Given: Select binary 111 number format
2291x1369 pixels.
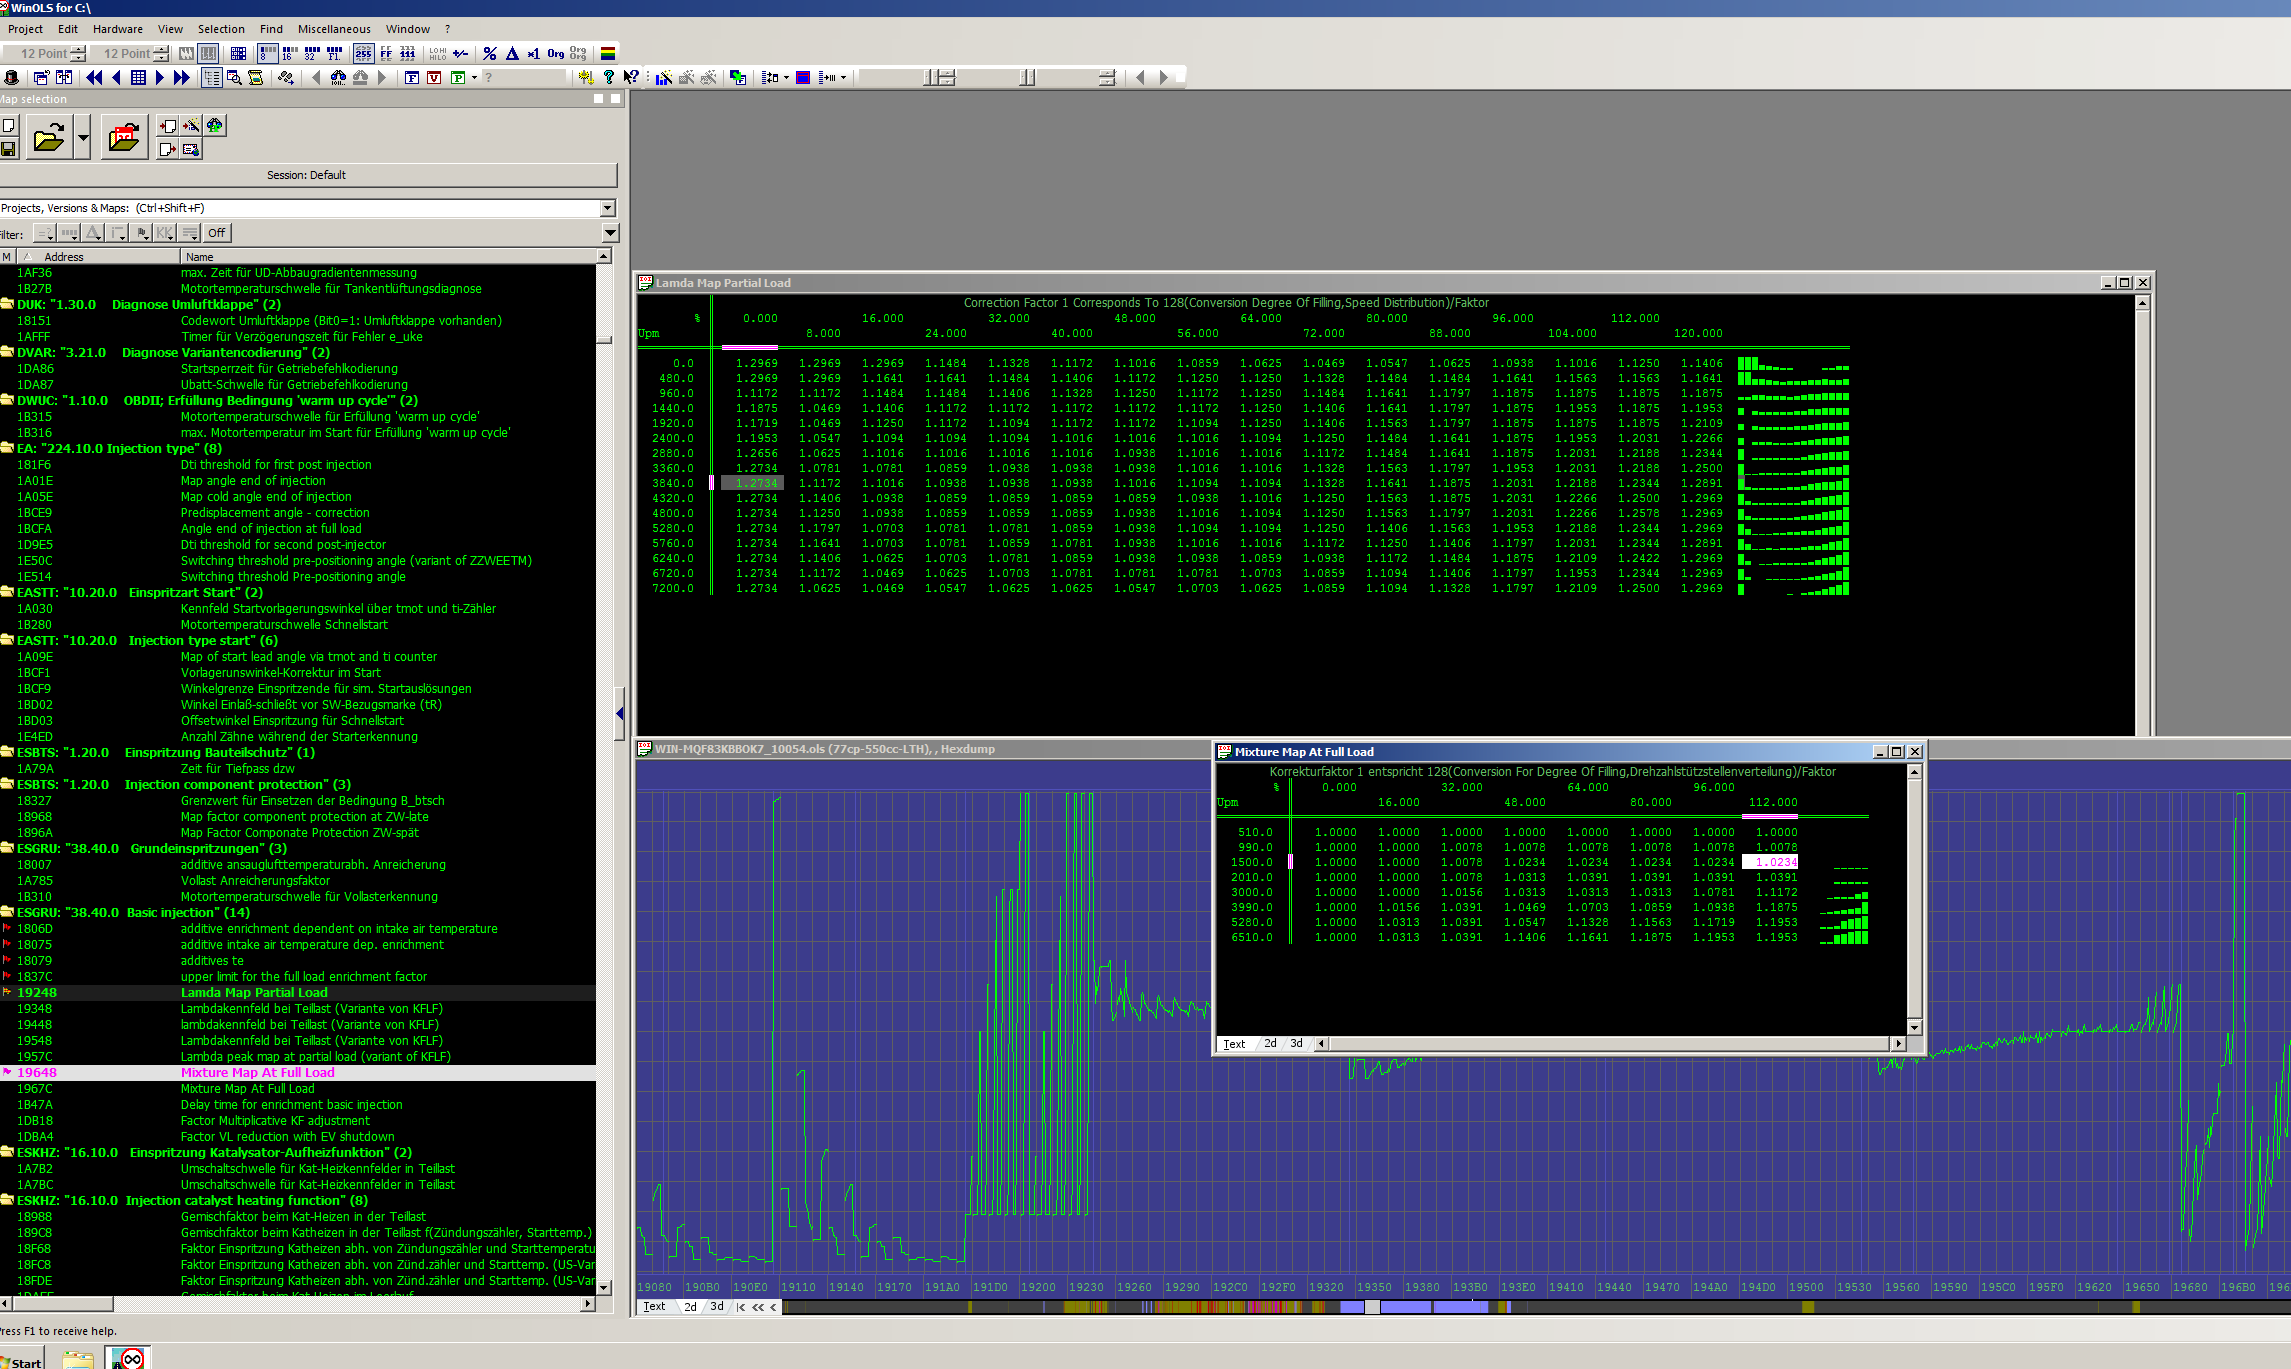Looking at the screenshot, I should 408,54.
